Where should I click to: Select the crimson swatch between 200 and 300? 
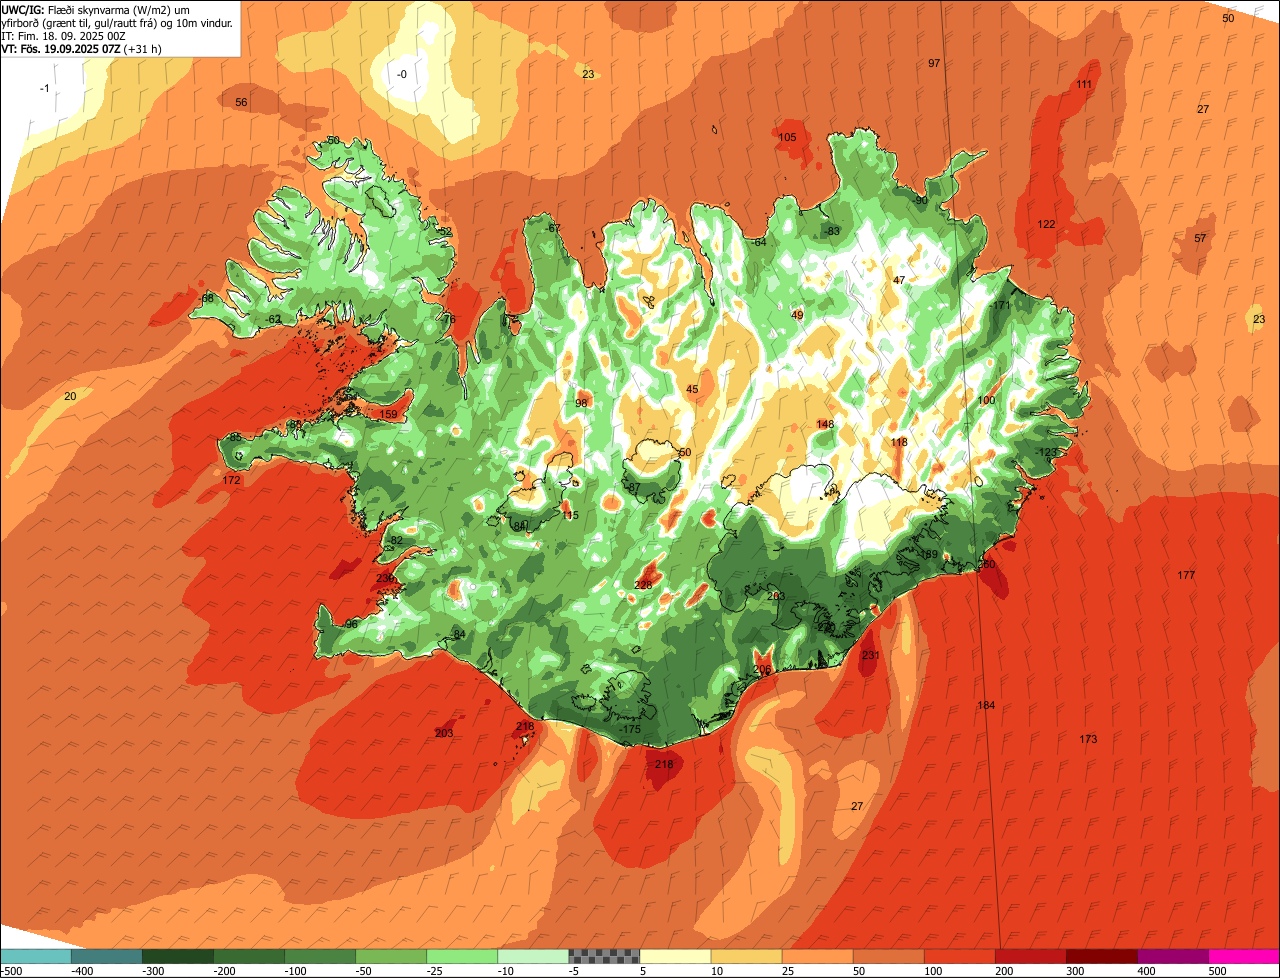tap(1031, 955)
